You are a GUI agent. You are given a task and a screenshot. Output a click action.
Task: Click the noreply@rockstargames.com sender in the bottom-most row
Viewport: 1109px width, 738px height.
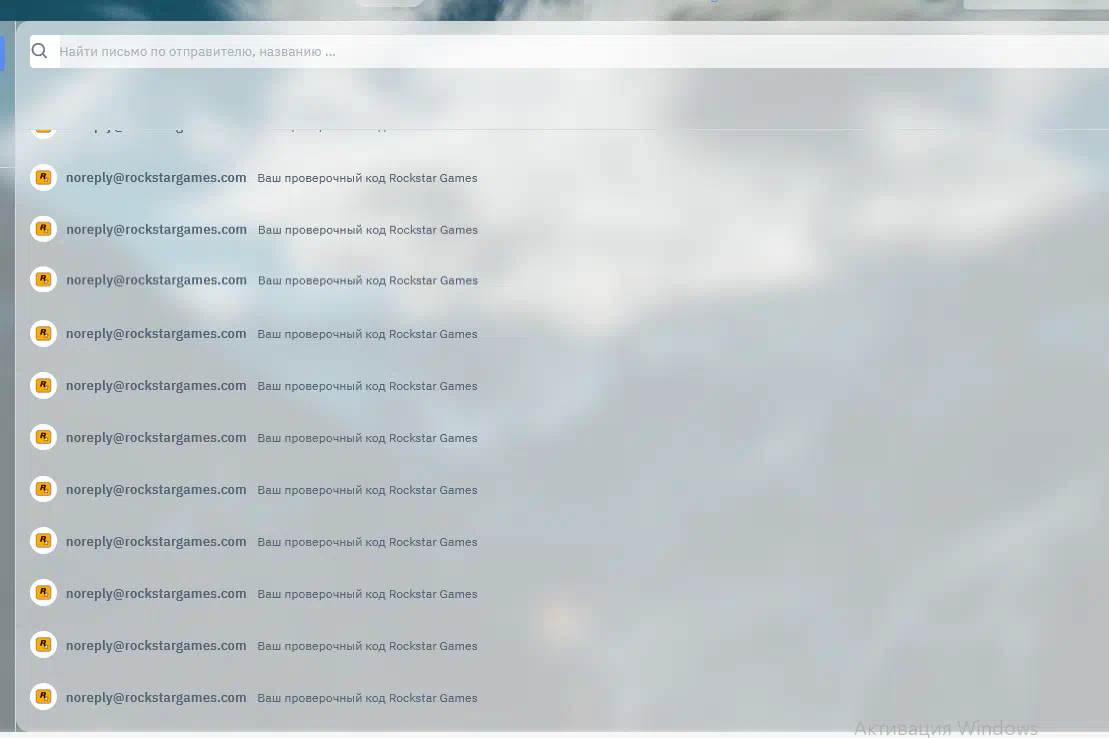point(156,698)
